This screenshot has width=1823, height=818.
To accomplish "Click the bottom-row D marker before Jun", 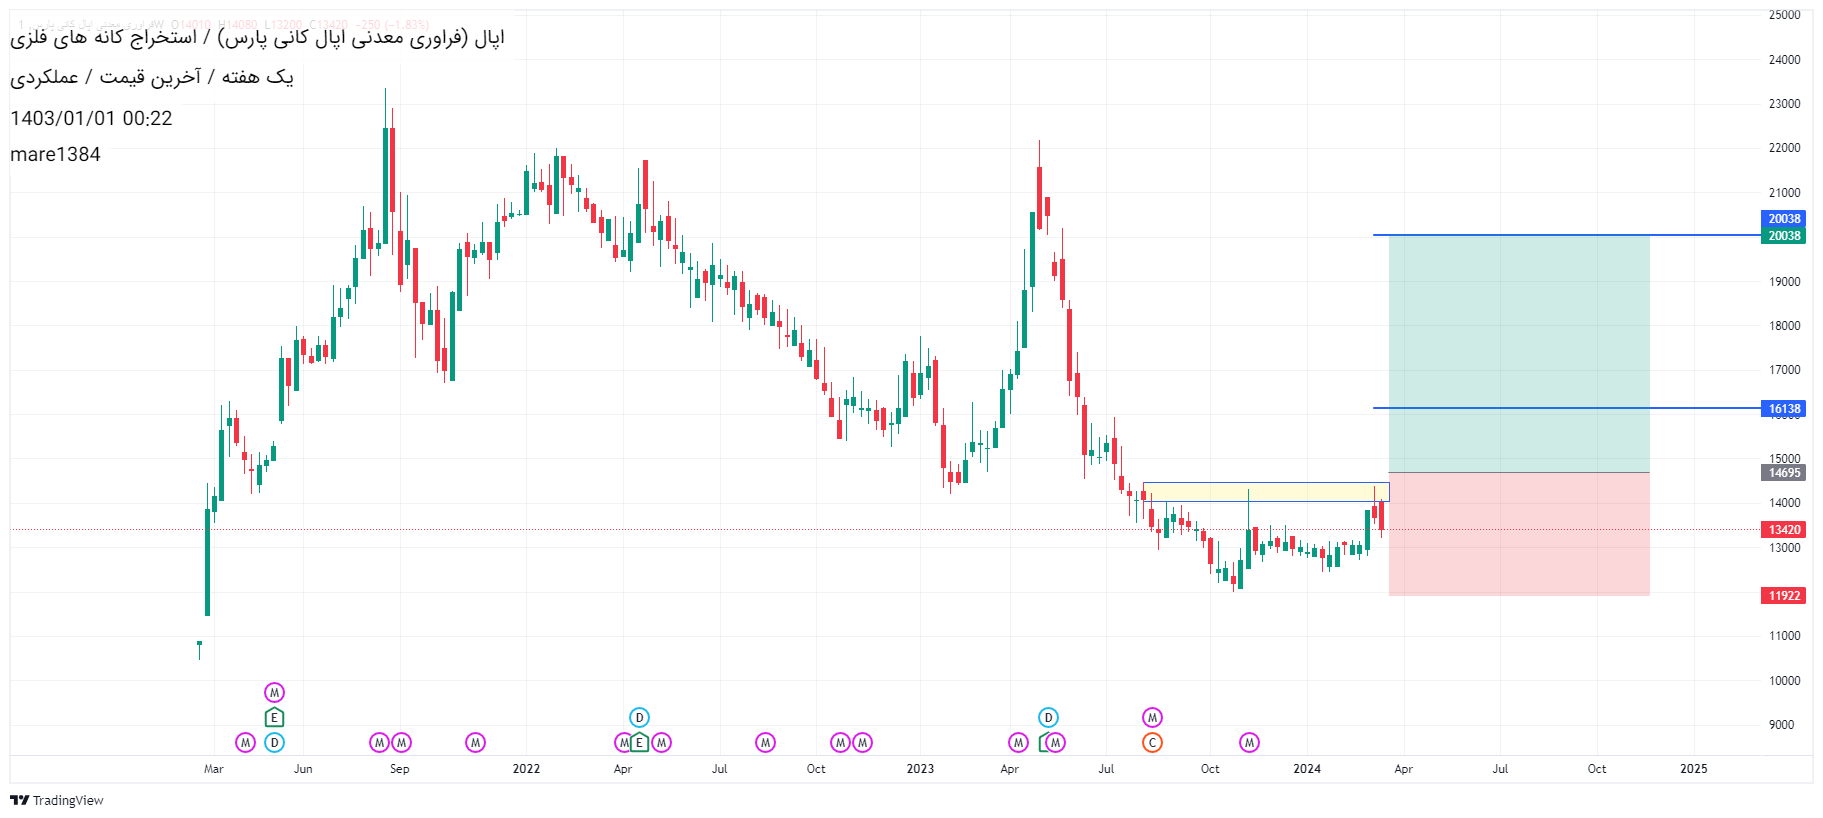I will 274,742.
